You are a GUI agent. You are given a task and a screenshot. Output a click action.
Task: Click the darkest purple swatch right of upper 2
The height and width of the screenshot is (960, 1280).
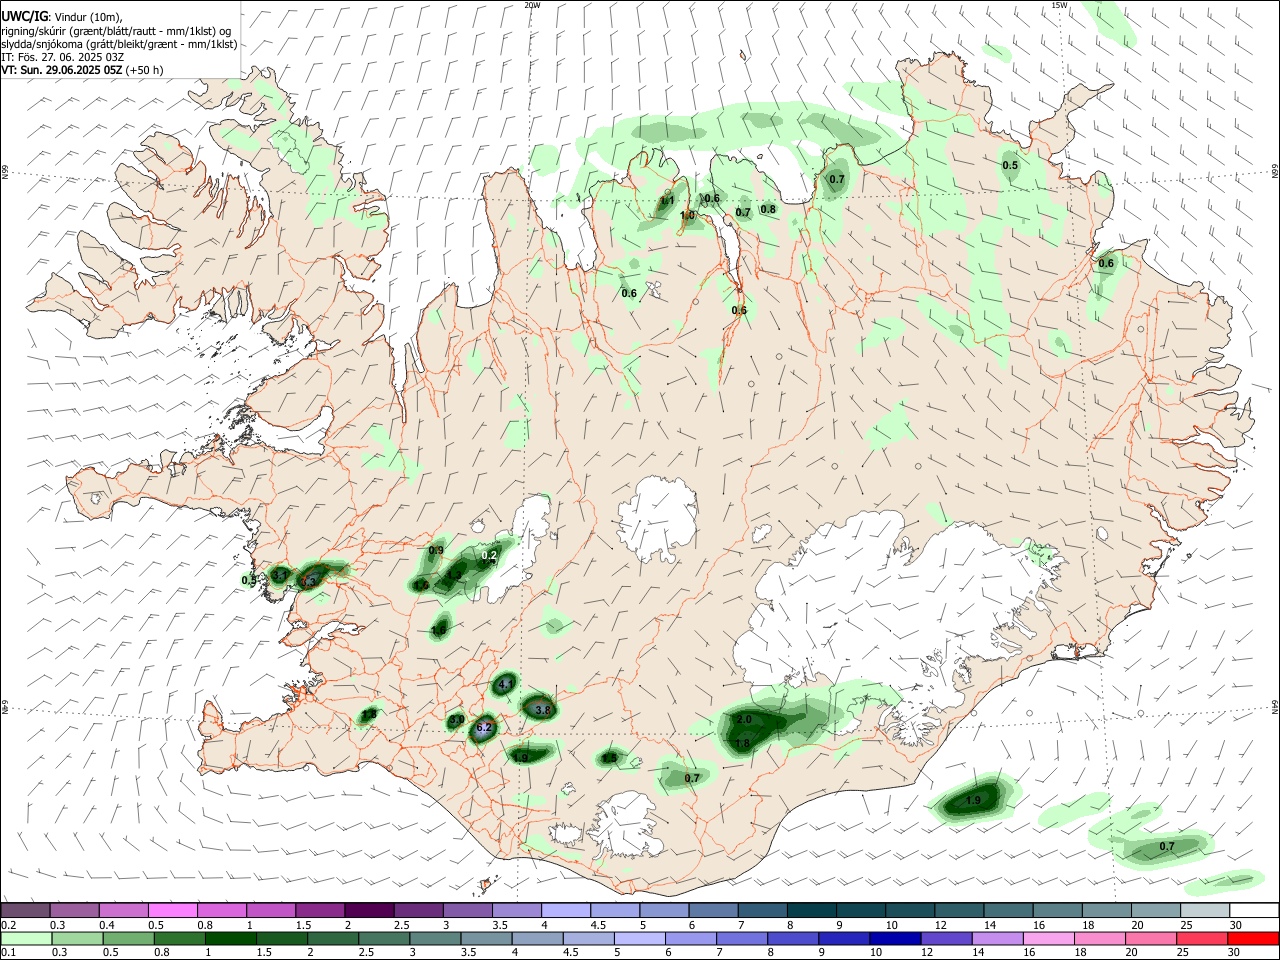(369, 910)
